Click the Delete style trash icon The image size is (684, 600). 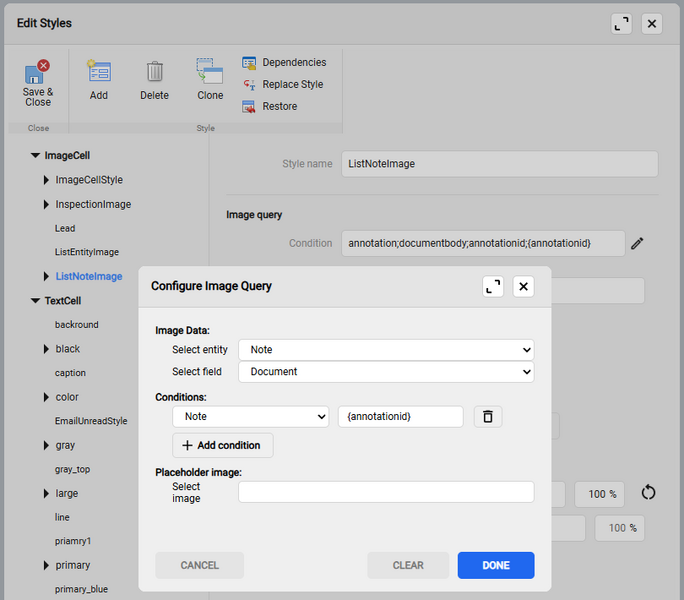(154, 72)
